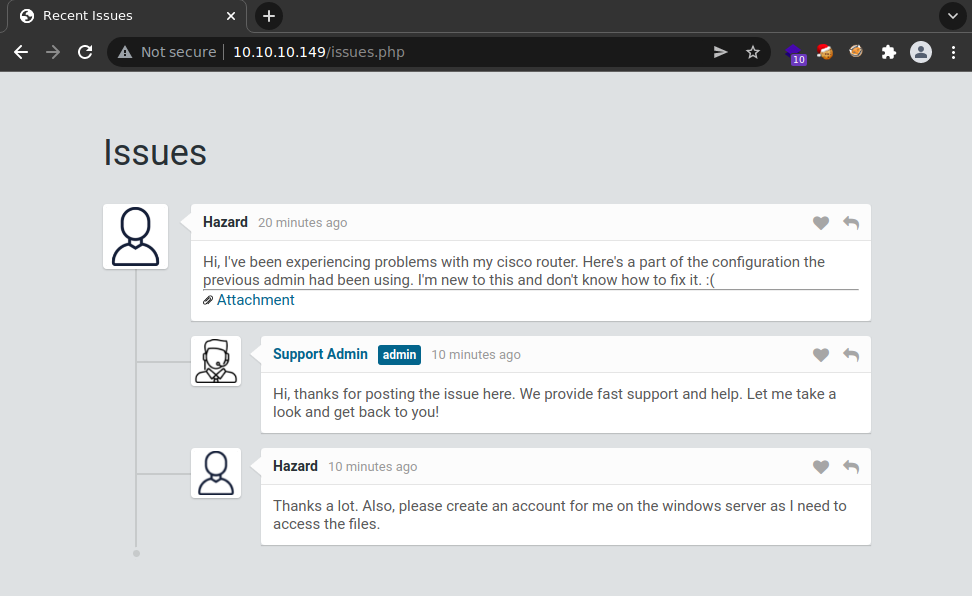Like Hazard's windows server comment
This screenshot has height=596, width=972.
(821, 467)
